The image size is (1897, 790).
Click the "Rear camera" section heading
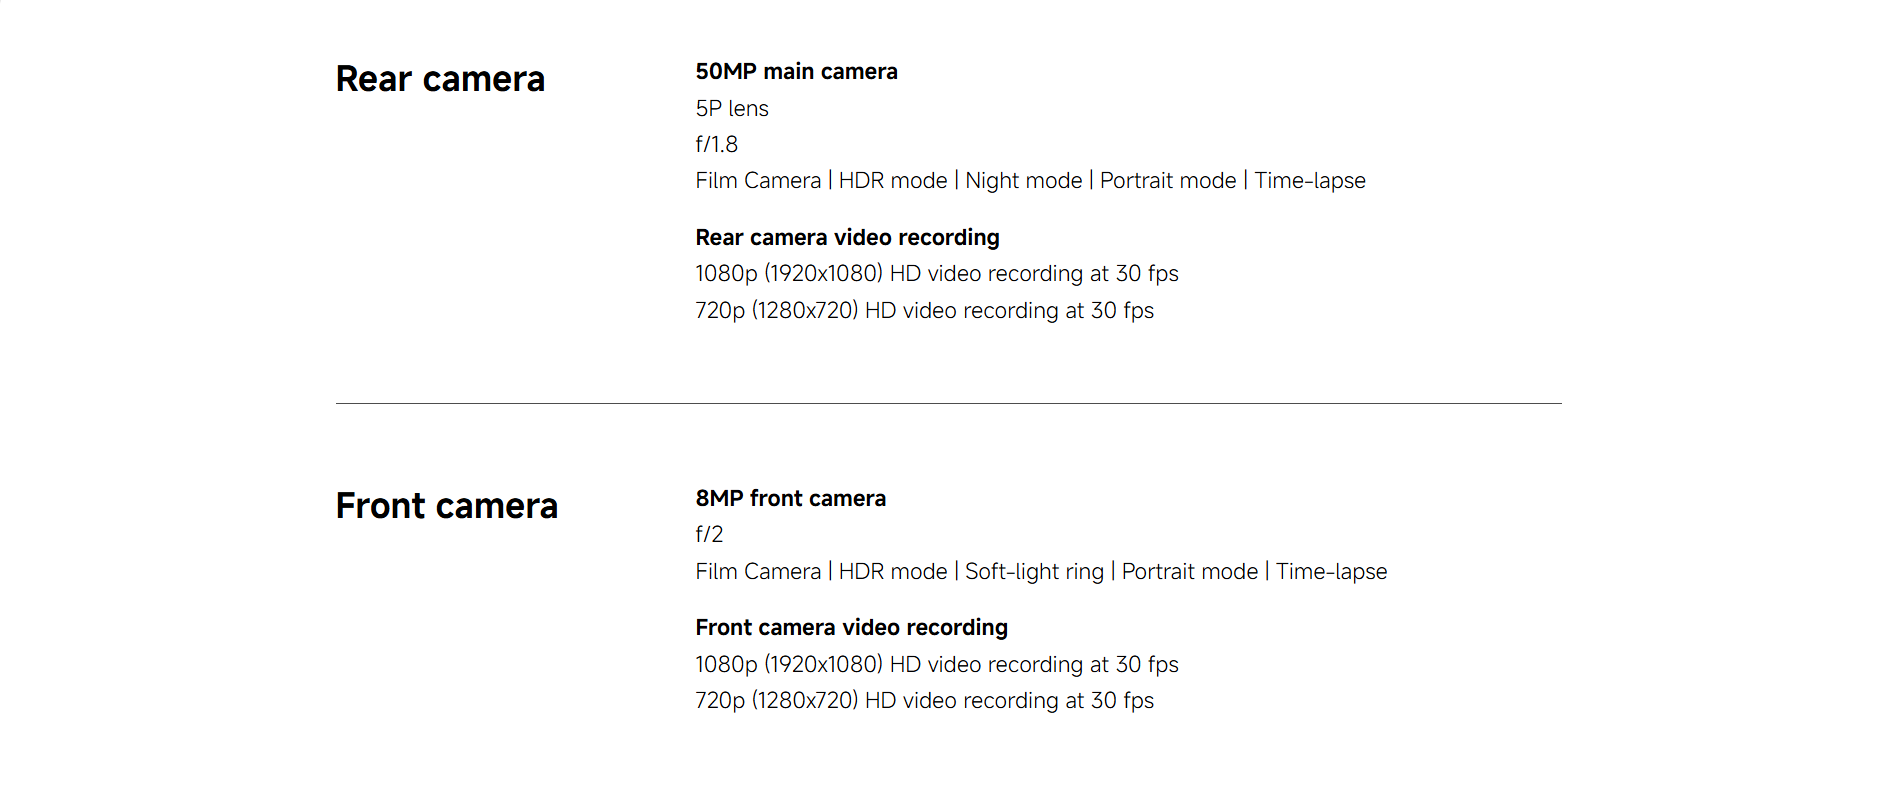pyautogui.click(x=440, y=79)
